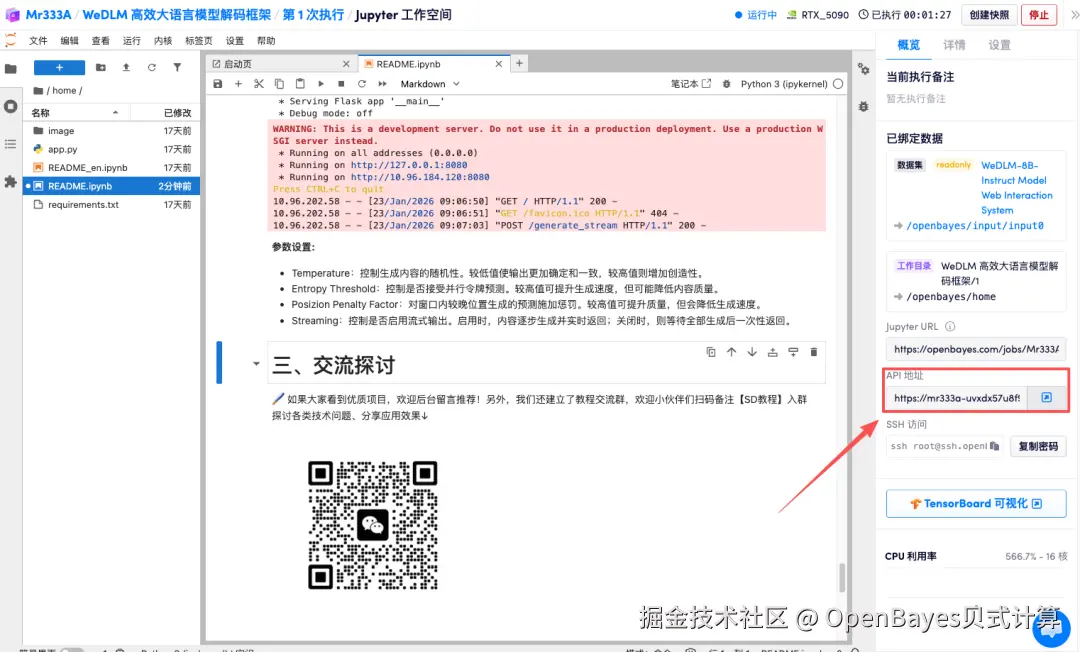Viewport: 1080px width, 652px height.
Task: Open the 编辑 menu
Action: pos(69,41)
